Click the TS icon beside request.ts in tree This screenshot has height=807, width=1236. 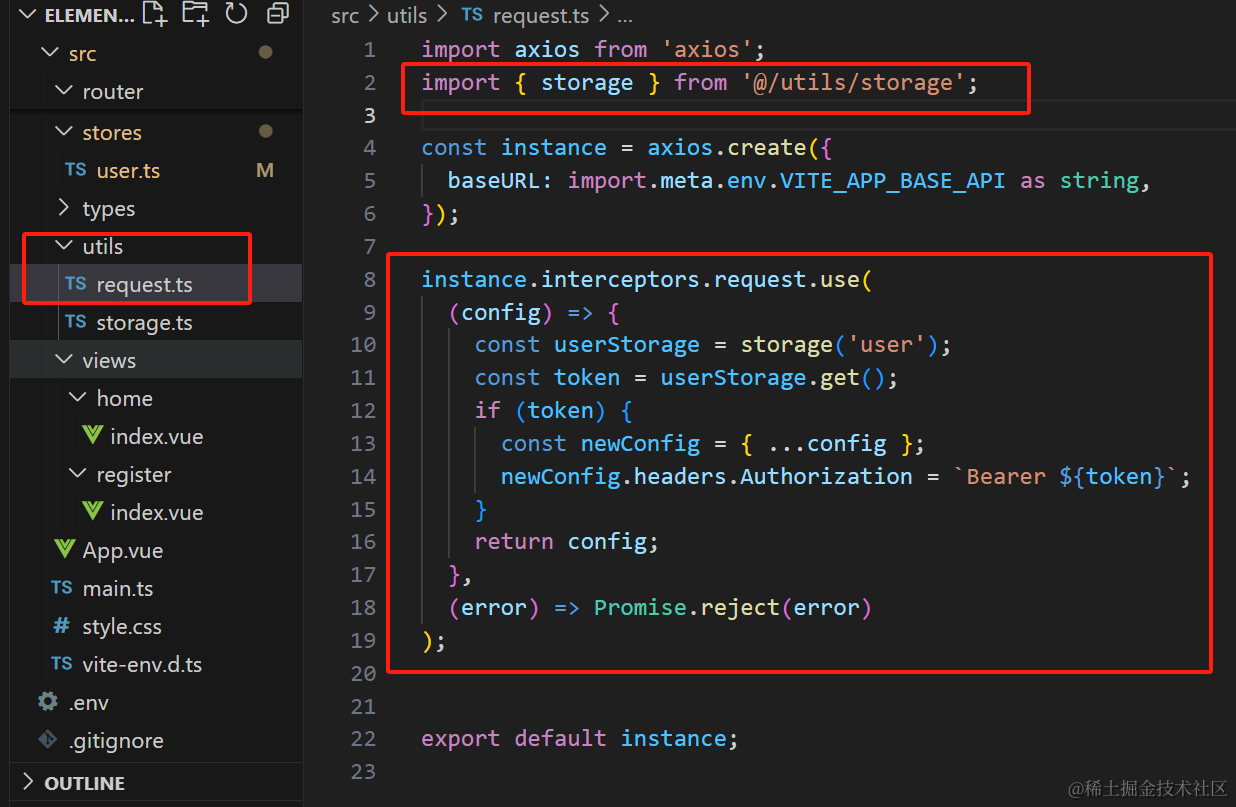point(76,284)
